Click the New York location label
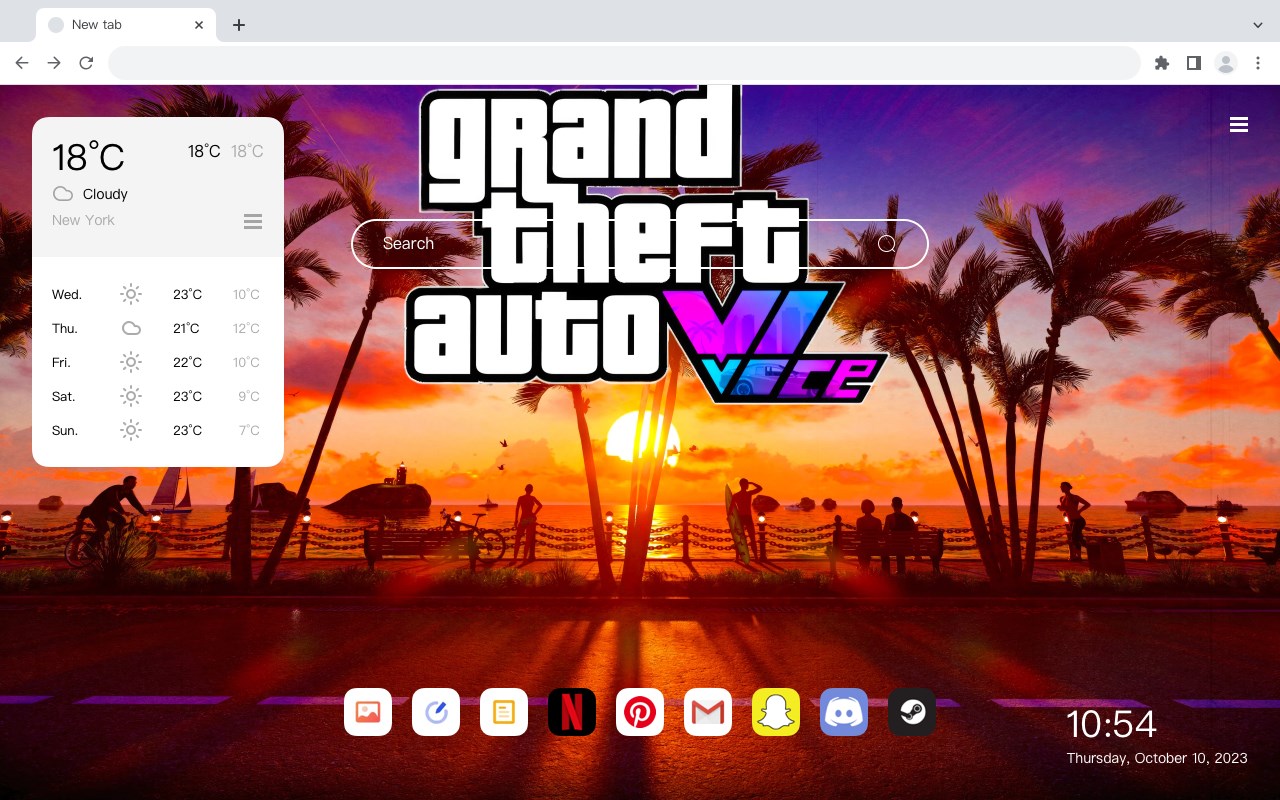Image resolution: width=1280 pixels, height=800 pixels. click(x=83, y=220)
